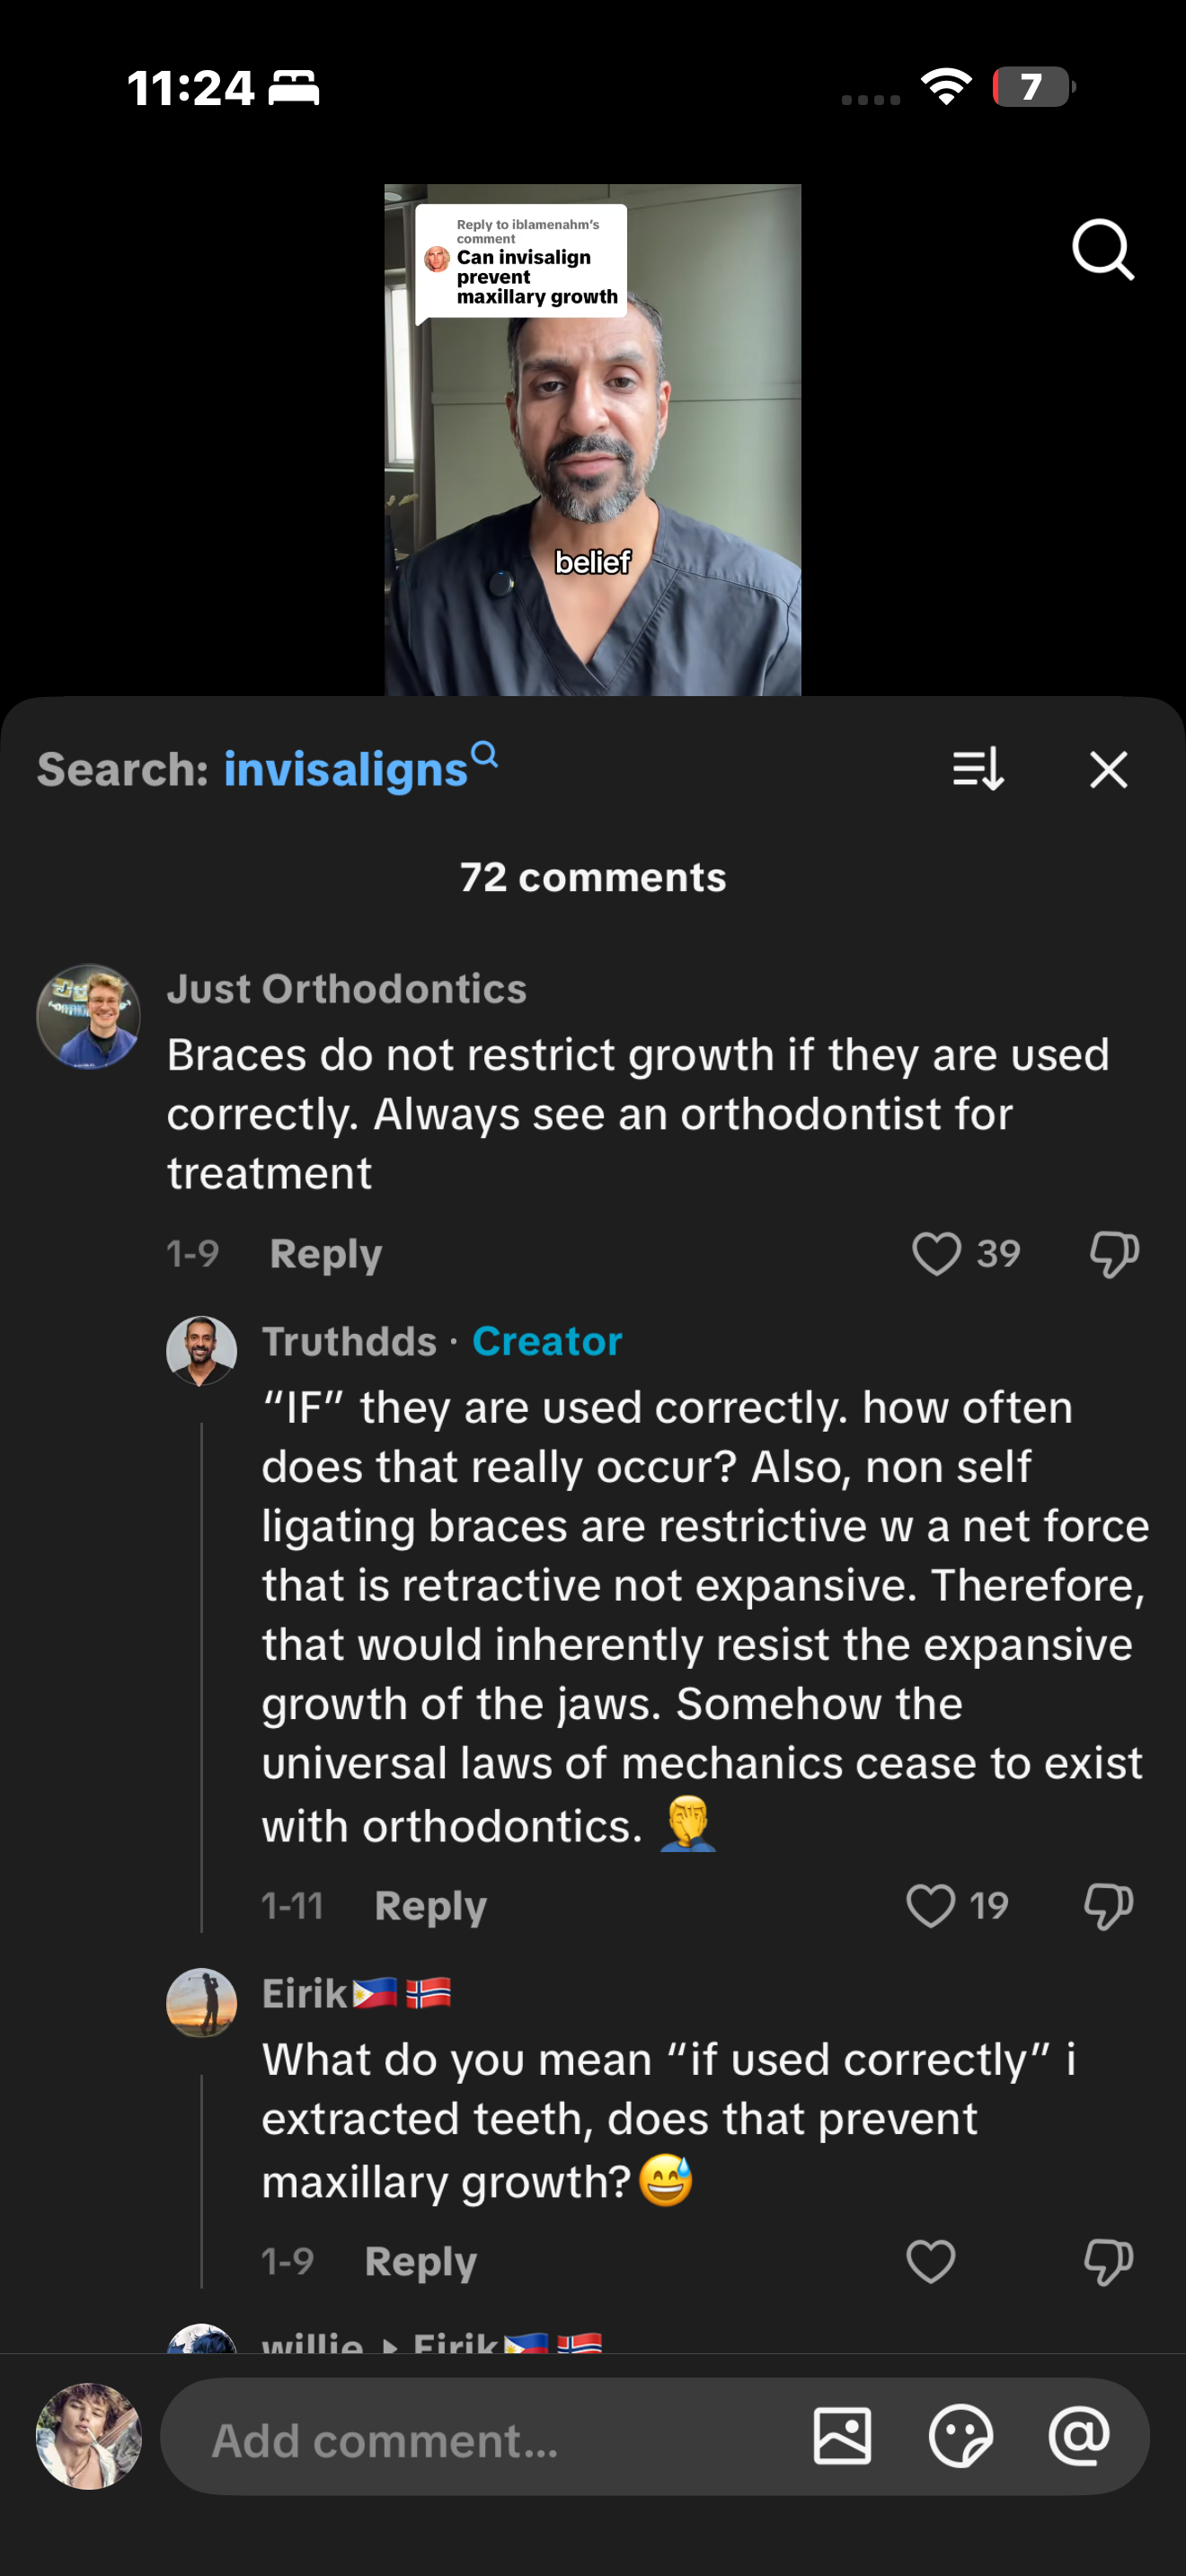Tap the mention @ icon
This screenshot has height=2576, width=1186.
point(1078,2436)
